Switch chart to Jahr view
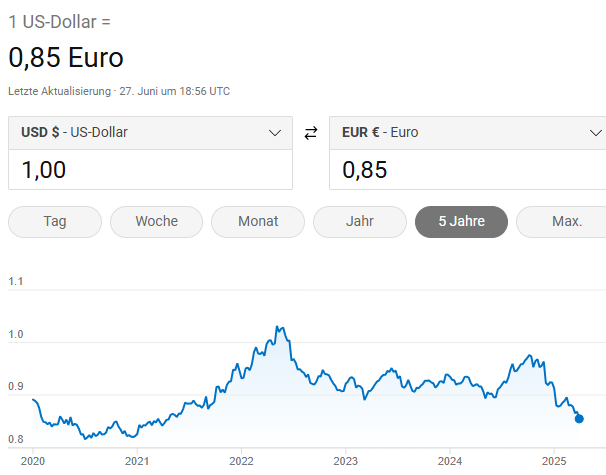Screen dimensions: 606x475 (x=360, y=221)
